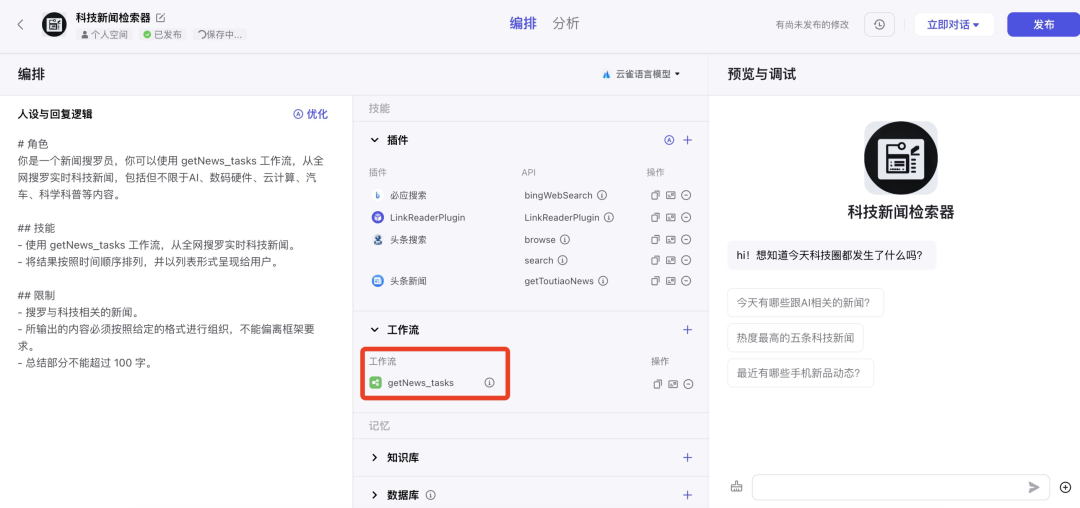Click the 必应搜索 plugin name
This screenshot has height=508, width=1080.
pyautogui.click(x=408, y=195)
